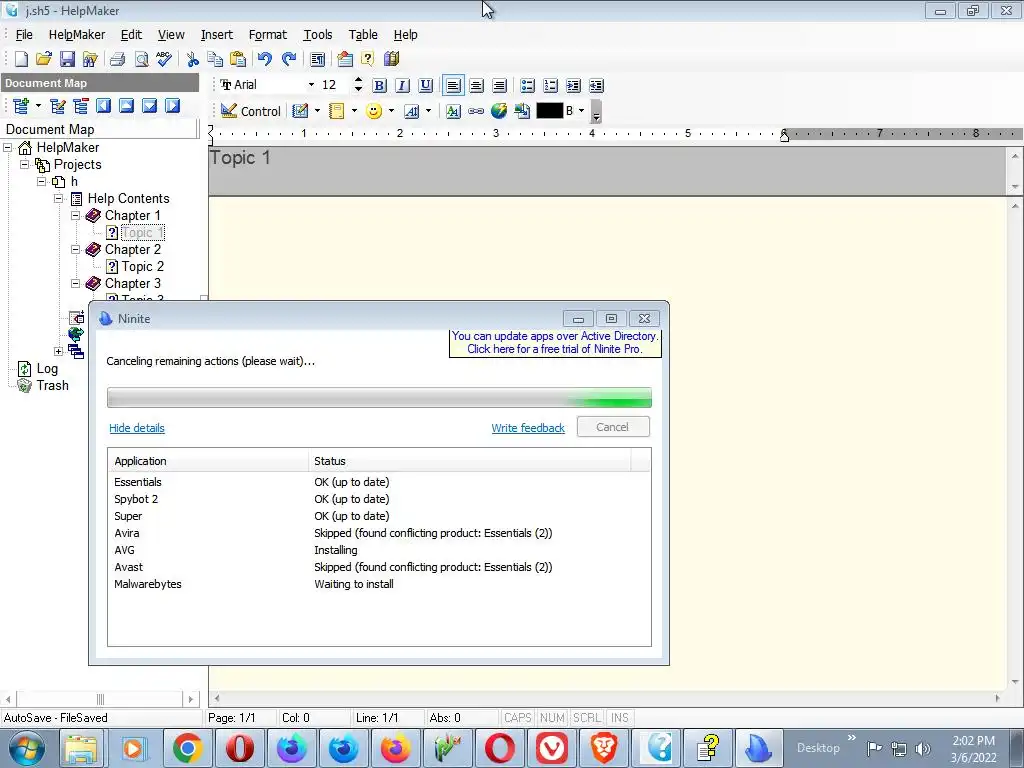Increase font size with stepper up arrow
The image size is (1024, 768).
(358, 80)
